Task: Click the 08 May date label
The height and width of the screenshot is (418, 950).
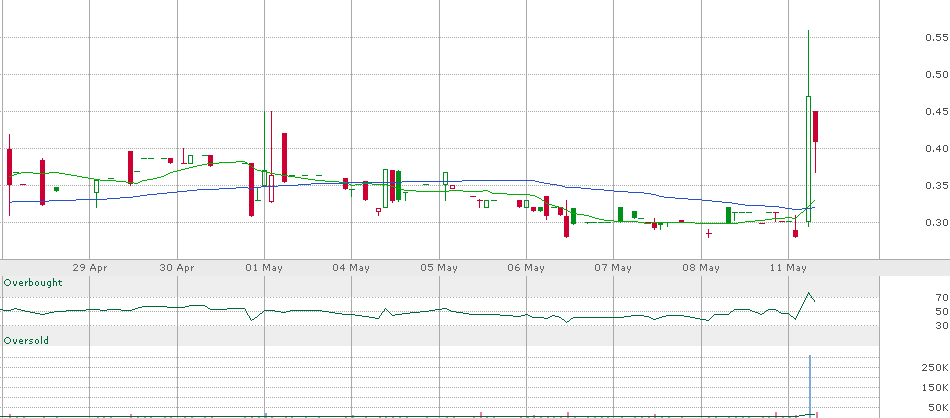Action: pos(701,267)
